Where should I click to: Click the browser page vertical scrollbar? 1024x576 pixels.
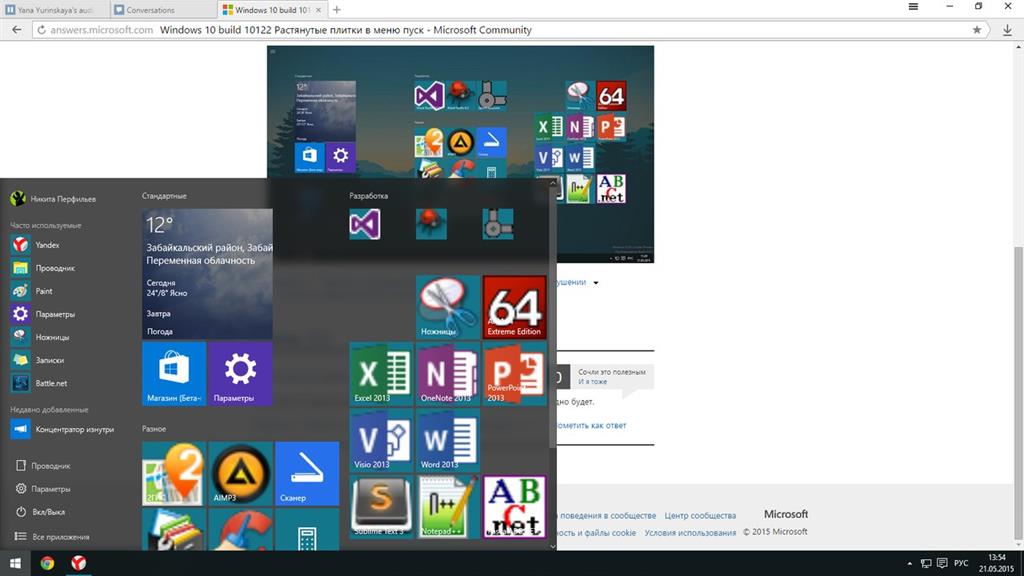(1018, 394)
